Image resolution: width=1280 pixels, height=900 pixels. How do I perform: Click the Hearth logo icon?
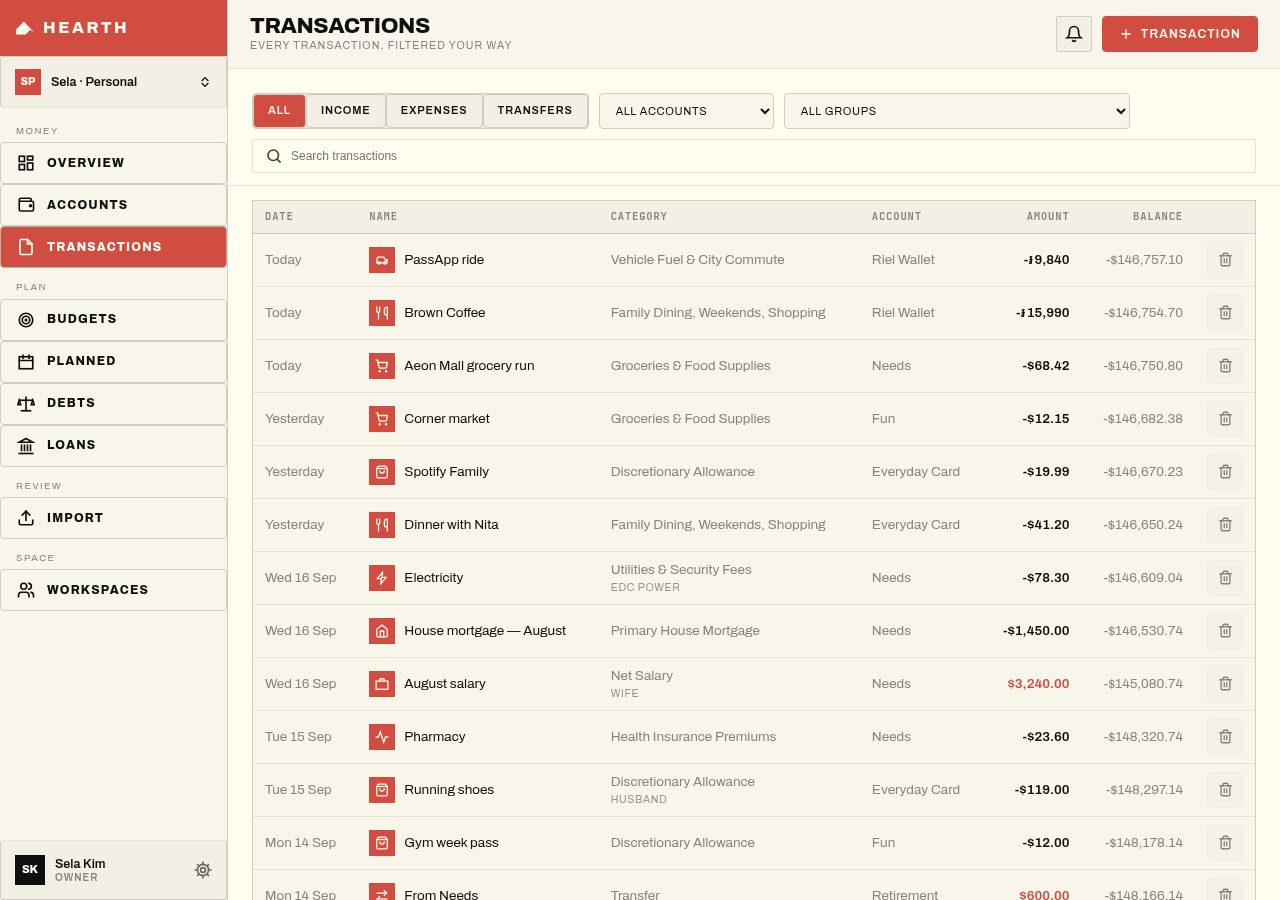pyautogui.click(x=24, y=28)
